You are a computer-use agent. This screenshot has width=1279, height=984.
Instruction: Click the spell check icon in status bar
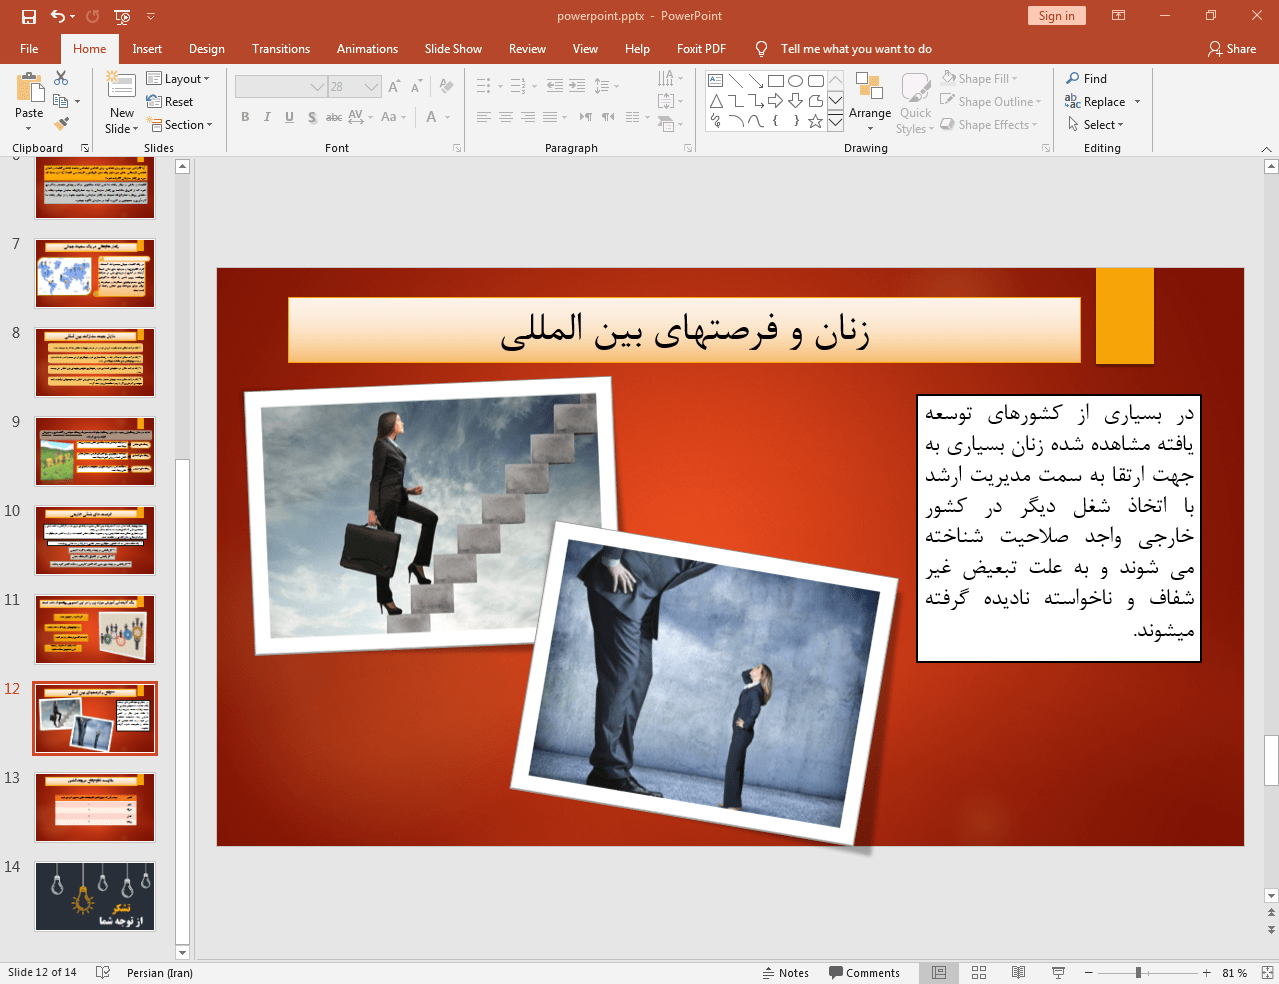[x=102, y=973]
